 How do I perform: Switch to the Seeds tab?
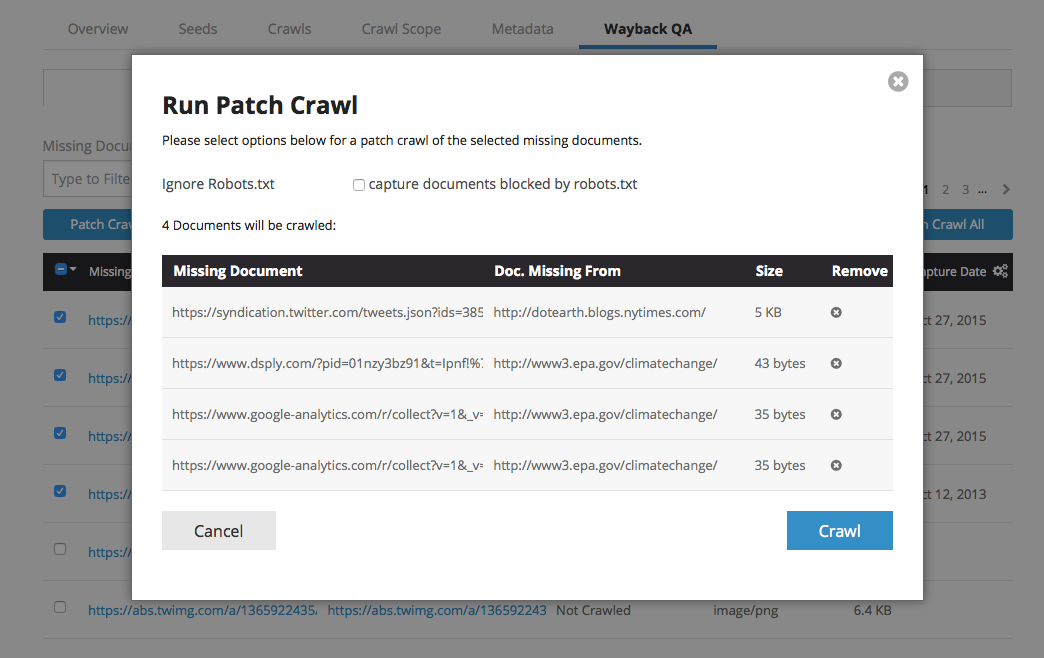[197, 29]
